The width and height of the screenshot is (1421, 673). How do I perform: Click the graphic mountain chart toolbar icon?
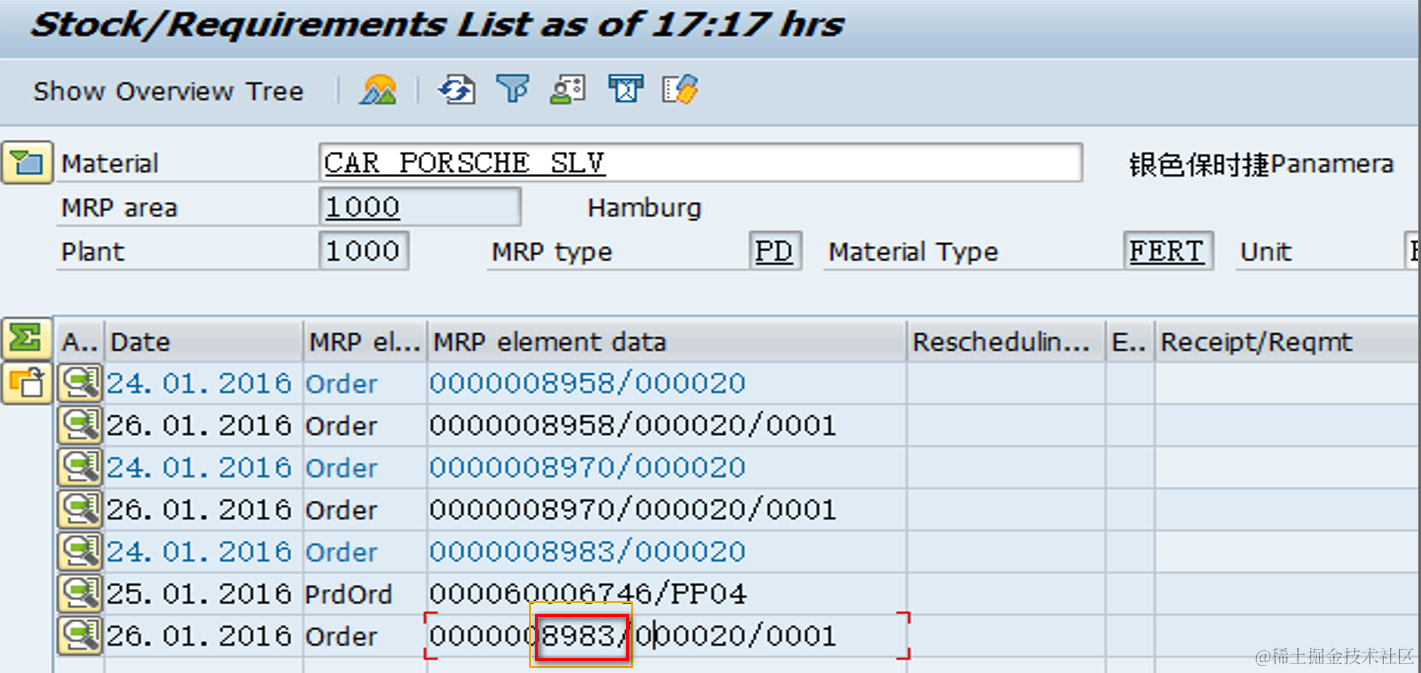click(379, 90)
